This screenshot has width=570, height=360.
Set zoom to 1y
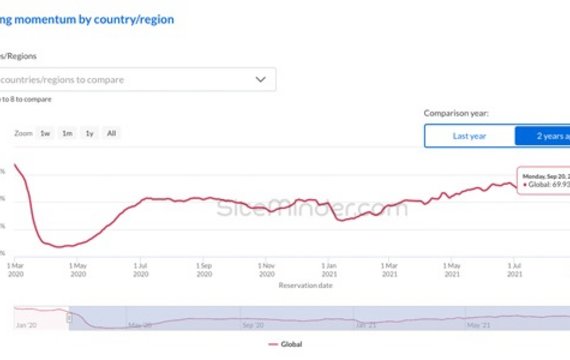89,133
